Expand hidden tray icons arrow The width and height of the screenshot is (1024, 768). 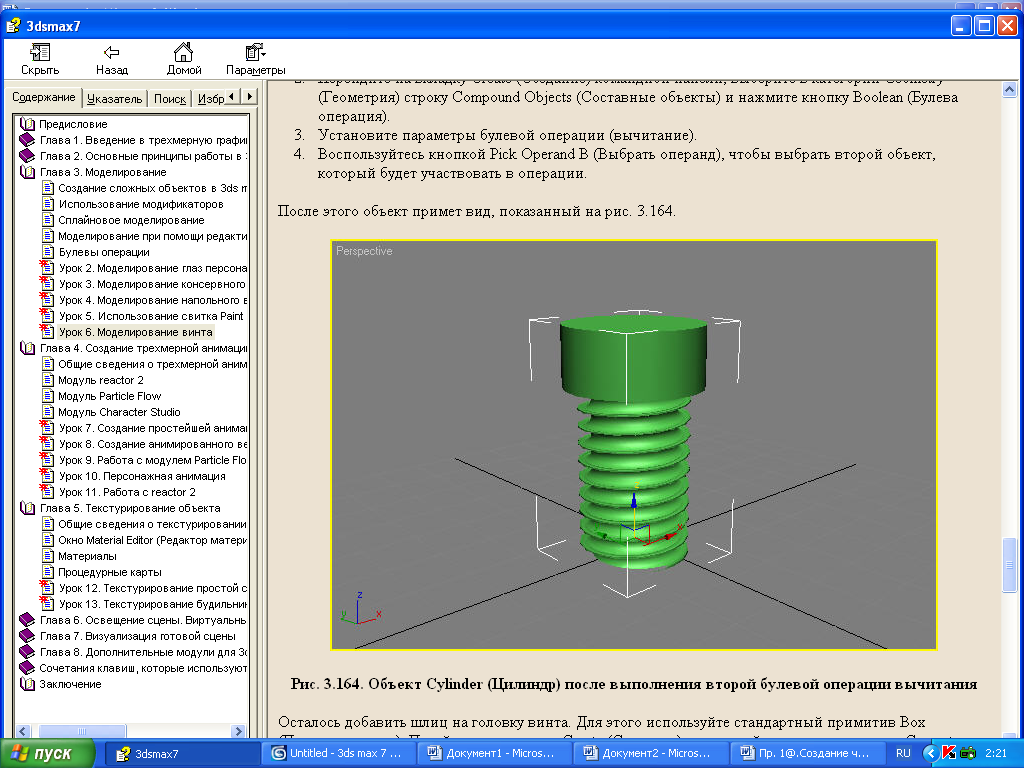(931, 753)
